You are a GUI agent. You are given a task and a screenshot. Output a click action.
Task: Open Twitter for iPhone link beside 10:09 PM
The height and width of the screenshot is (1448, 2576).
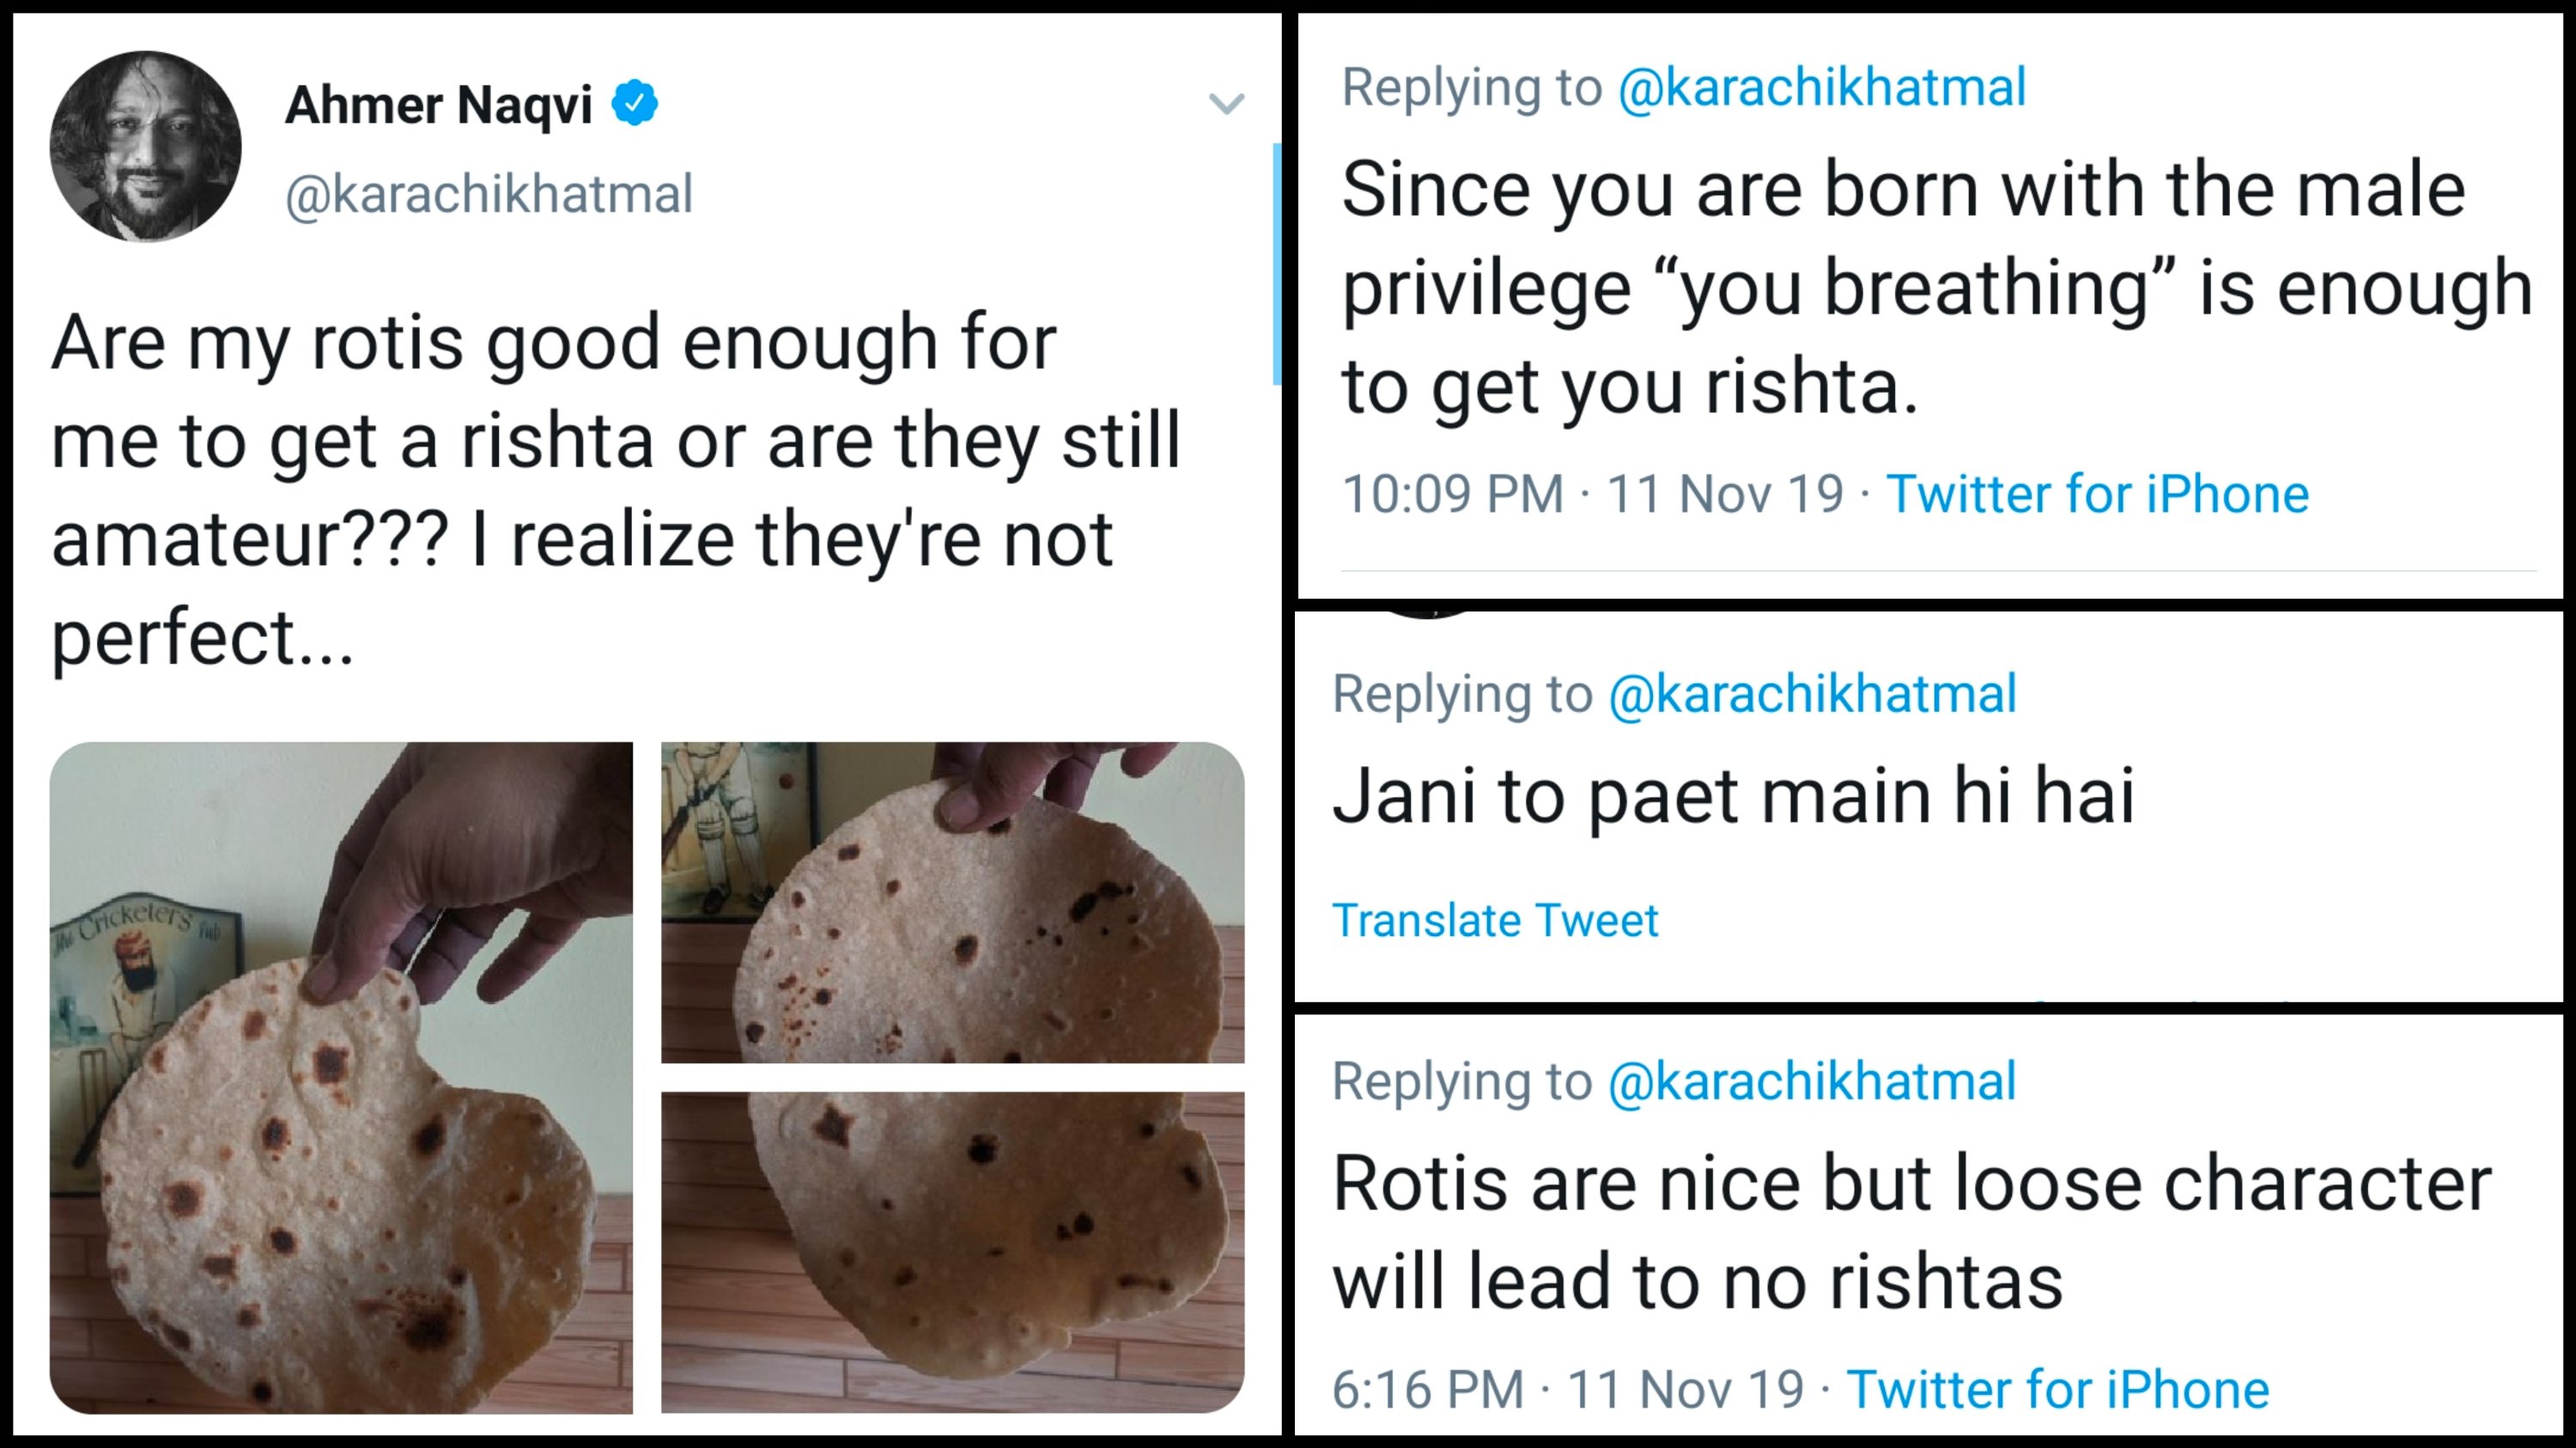pos(2097,494)
